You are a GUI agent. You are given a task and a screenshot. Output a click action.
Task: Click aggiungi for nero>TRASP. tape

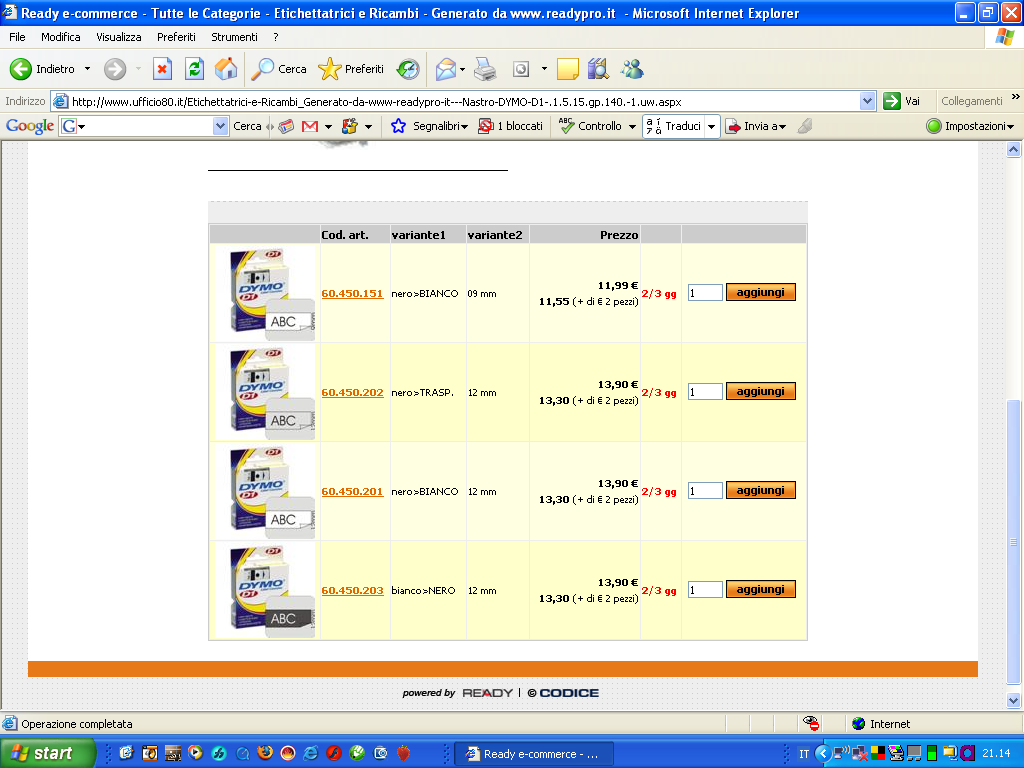coord(761,391)
